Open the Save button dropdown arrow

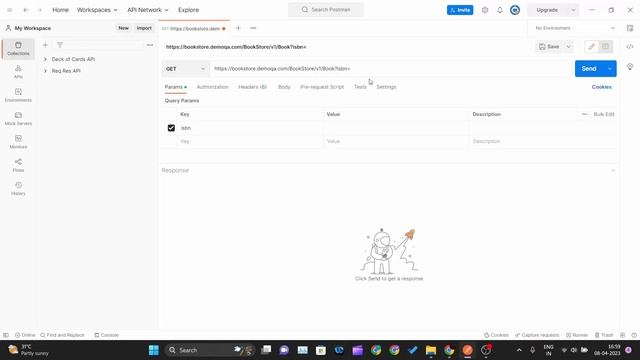click(x=568, y=47)
